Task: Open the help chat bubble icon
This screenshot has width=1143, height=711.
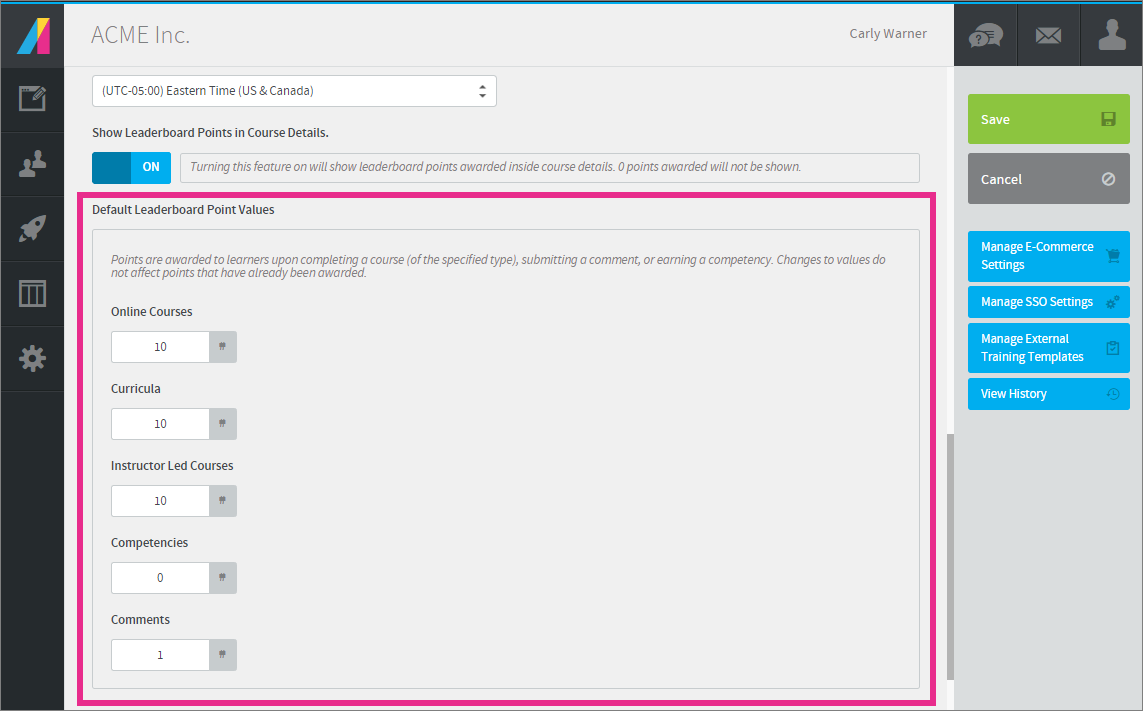Action: (985, 35)
